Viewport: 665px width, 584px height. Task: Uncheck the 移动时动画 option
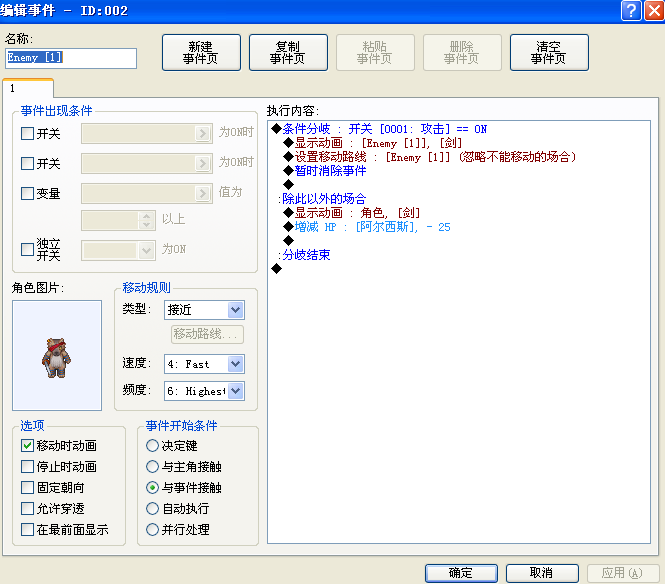28,445
